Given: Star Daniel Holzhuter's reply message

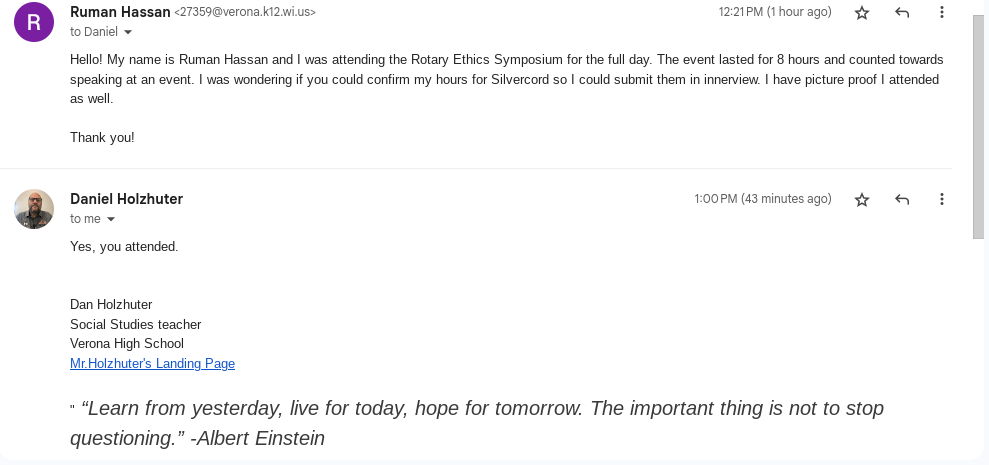Looking at the screenshot, I should (862, 200).
